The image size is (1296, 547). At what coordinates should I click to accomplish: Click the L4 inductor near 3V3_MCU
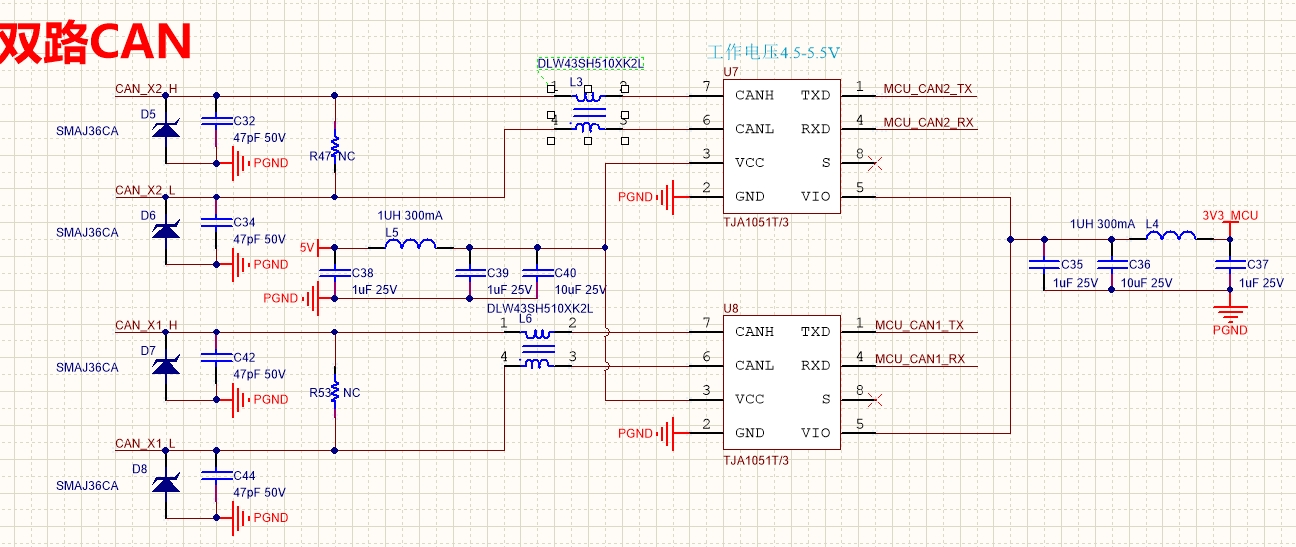1170,236
